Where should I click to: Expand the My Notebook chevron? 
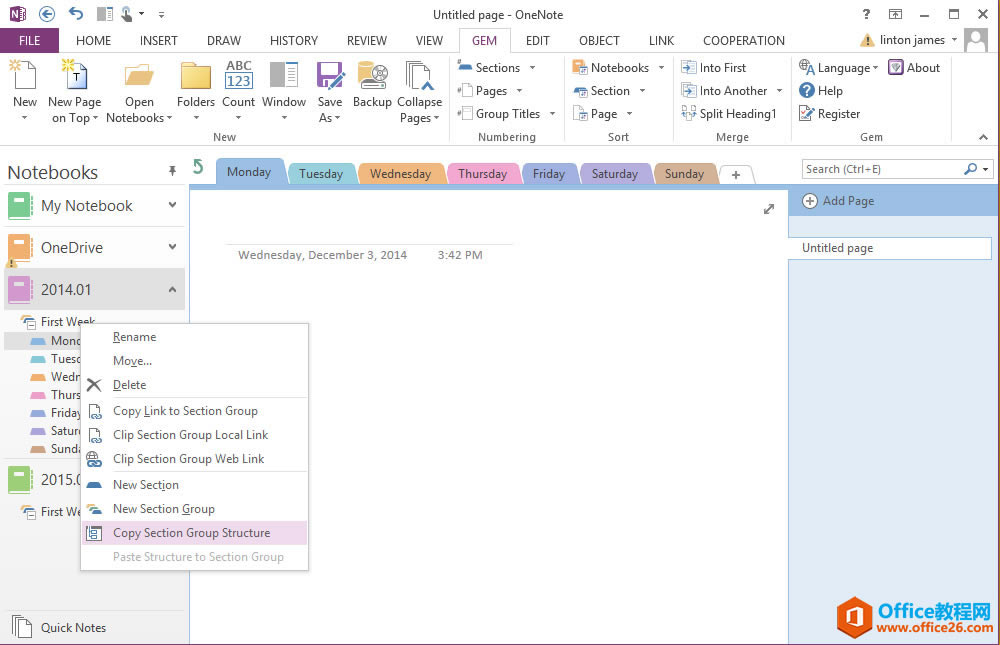click(172, 206)
